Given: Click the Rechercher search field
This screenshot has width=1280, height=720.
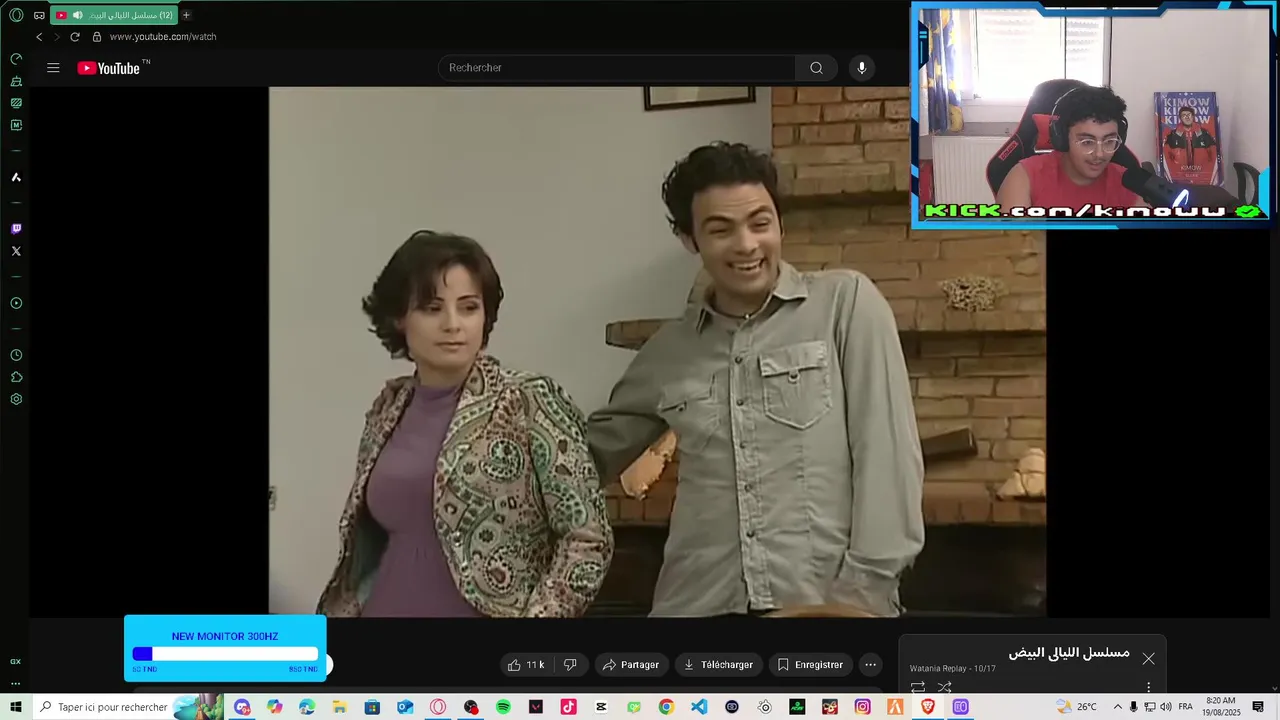Looking at the screenshot, I should (x=617, y=68).
